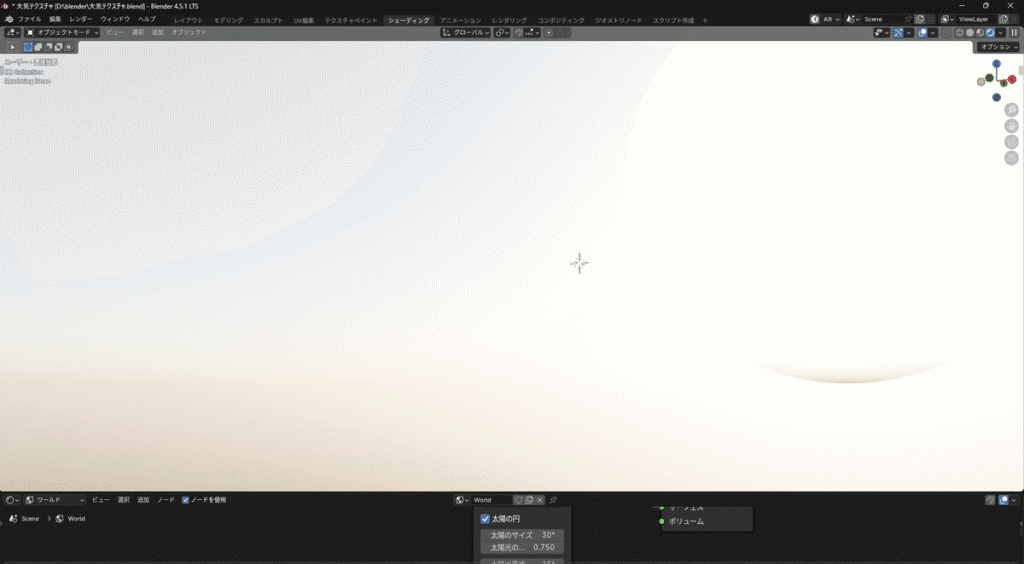Open the object visibility and selectability dropdown
1024x564 pixels.
(882, 33)
